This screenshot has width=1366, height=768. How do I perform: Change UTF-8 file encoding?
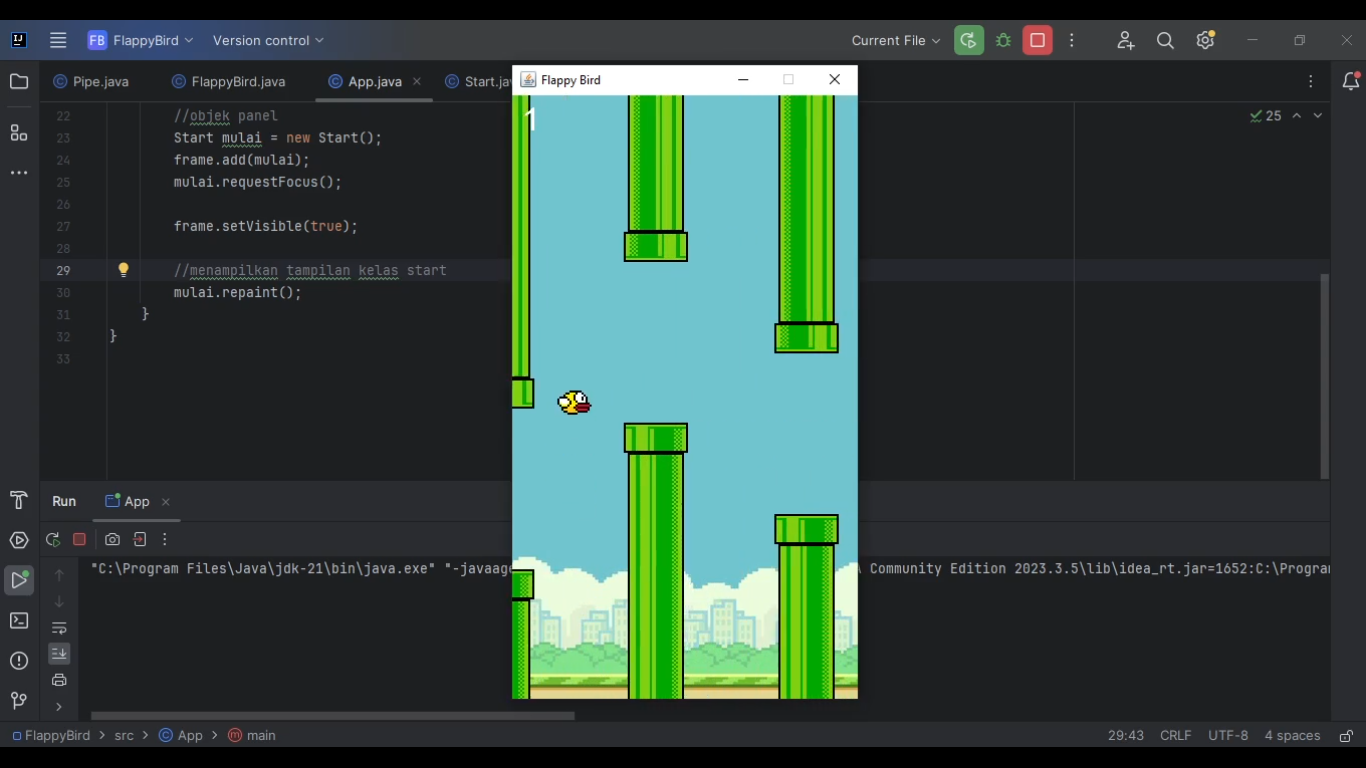point(1228,736)
